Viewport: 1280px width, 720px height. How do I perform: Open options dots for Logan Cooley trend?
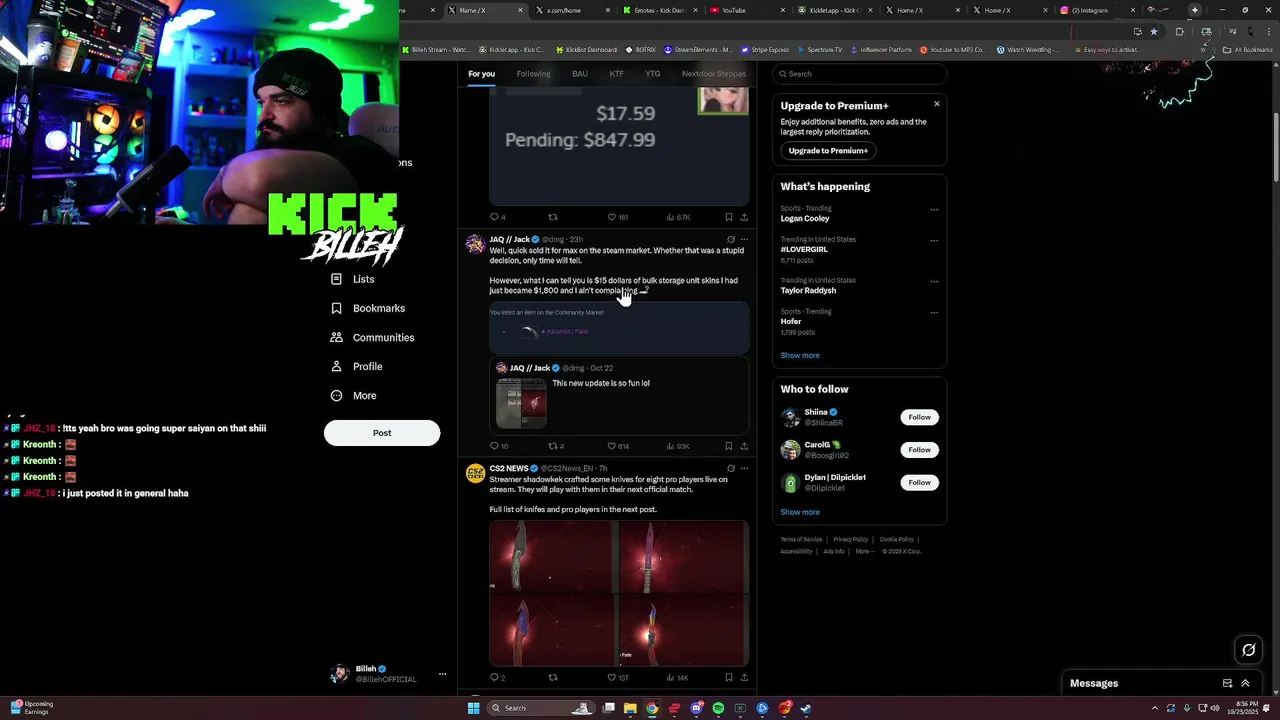click(x=934, y=210)
